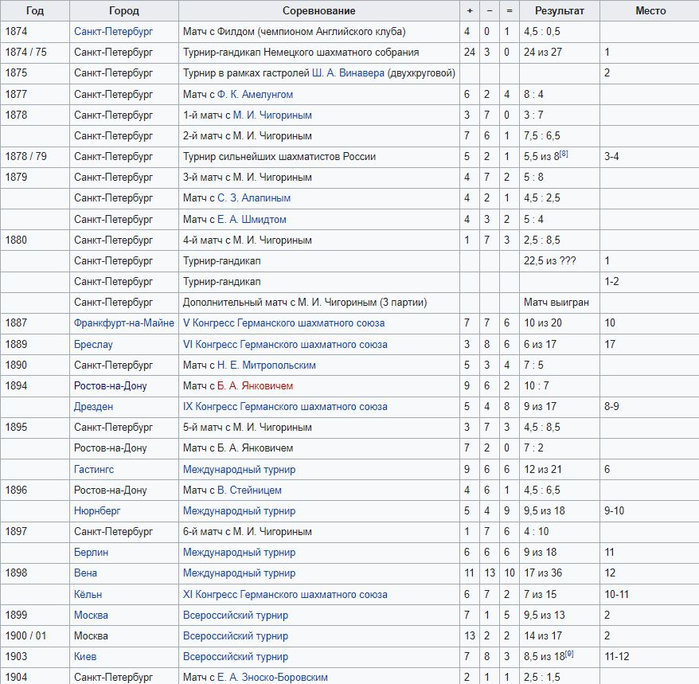The width and height of the screenshot is (699, 684).
Task: Select result cell 14 из 17
Action: tap(559, 636)
